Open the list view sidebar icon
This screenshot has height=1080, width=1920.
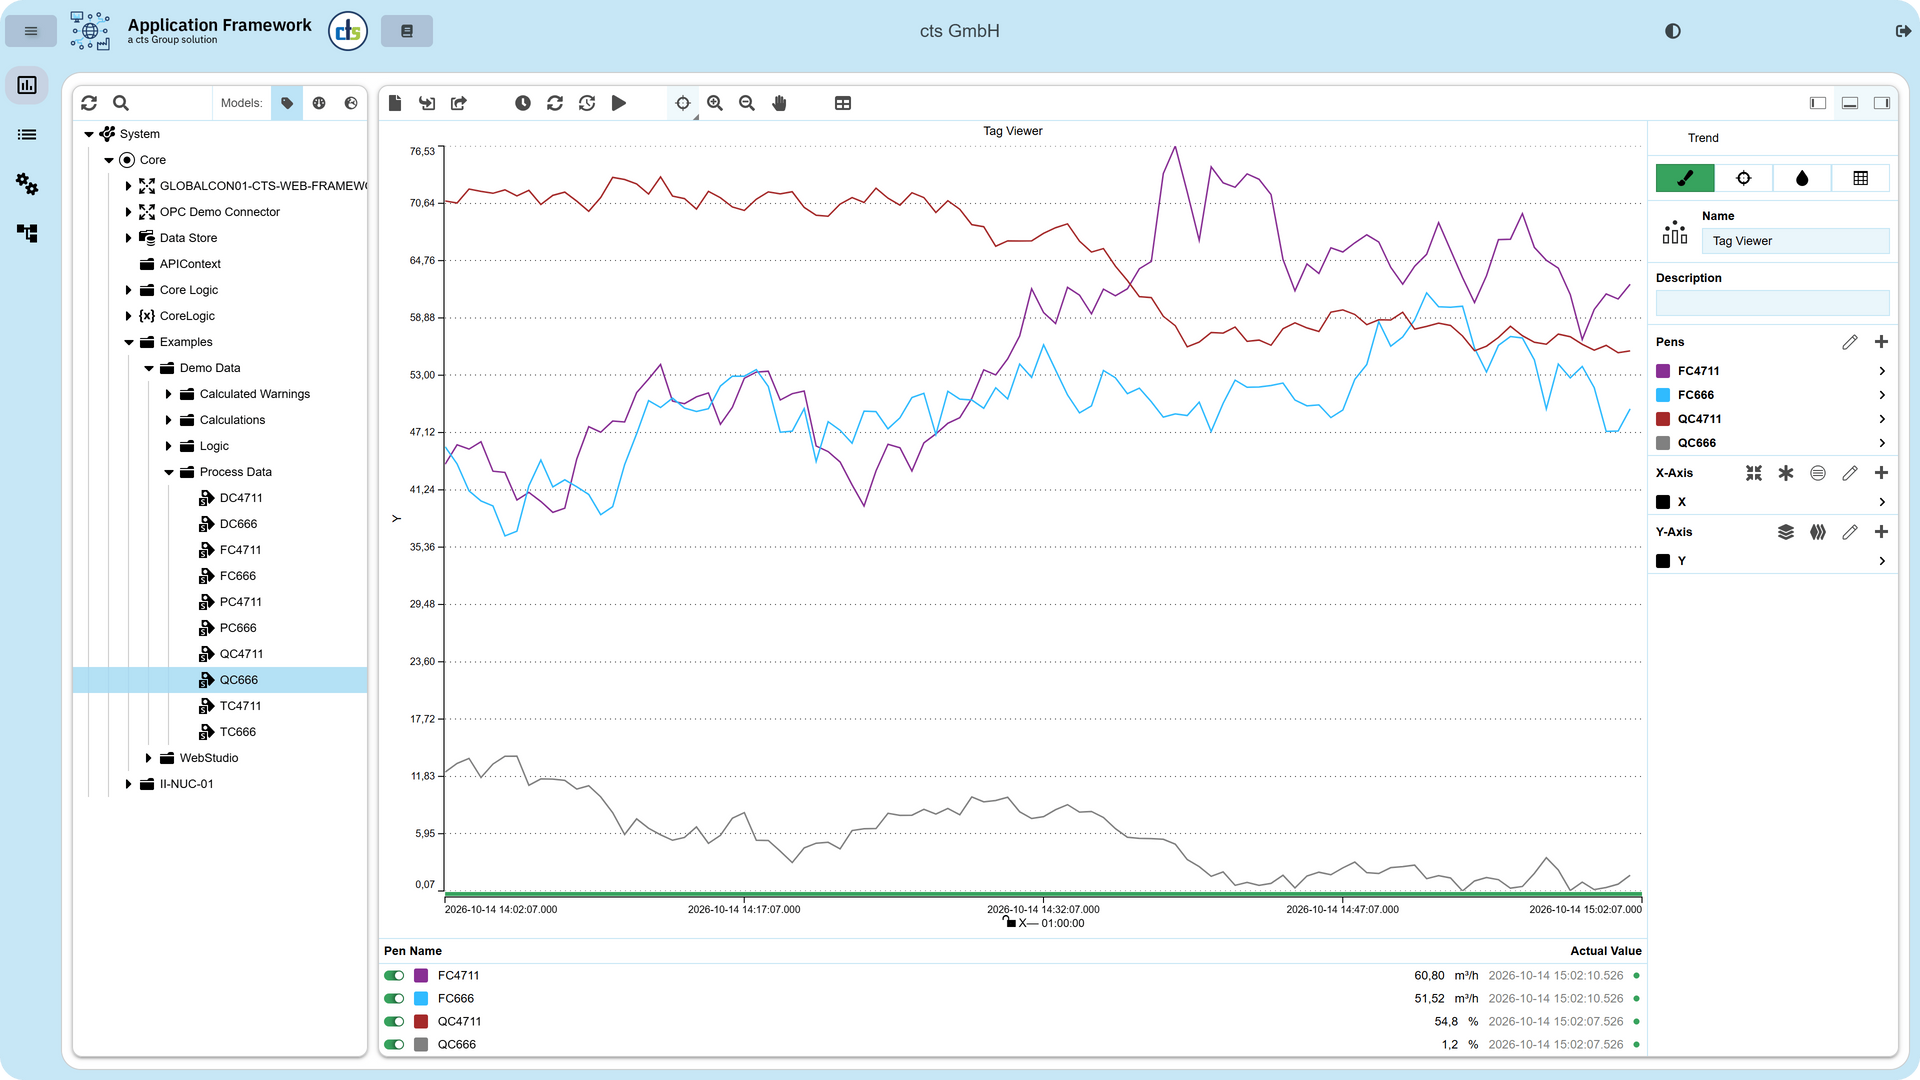tap(27, 134)
